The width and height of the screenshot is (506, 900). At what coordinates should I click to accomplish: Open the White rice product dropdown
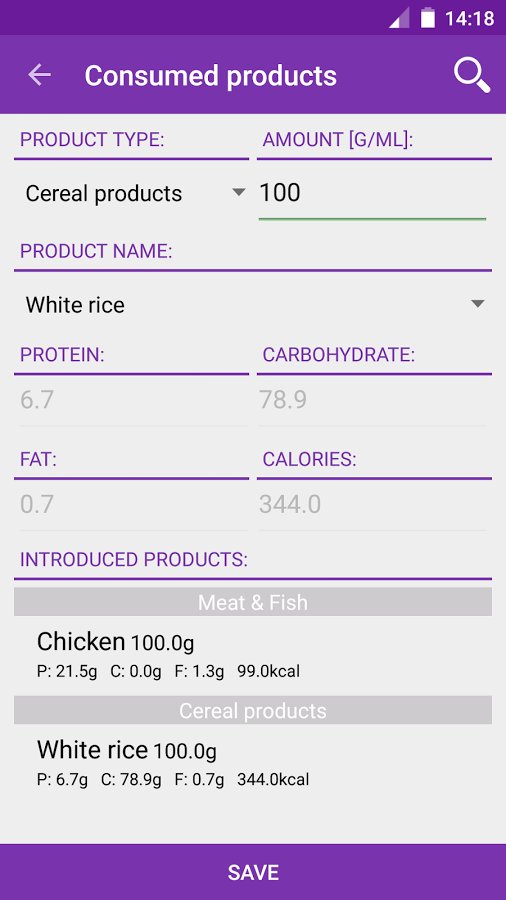tap(253, 304)
